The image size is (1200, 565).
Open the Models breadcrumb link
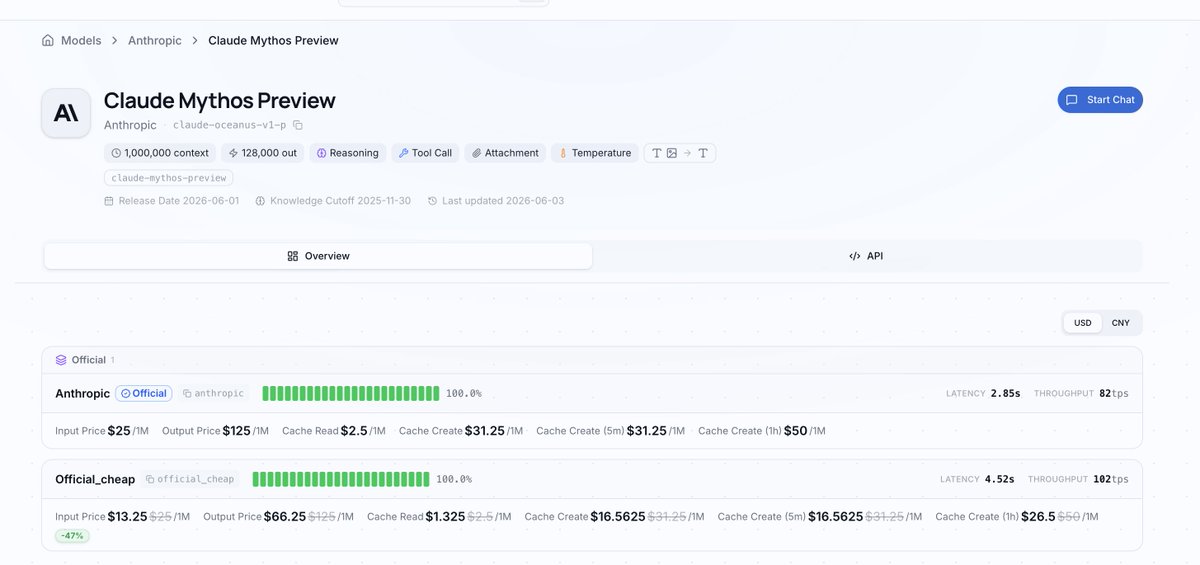pyautogui.click(x=81, y=41)
